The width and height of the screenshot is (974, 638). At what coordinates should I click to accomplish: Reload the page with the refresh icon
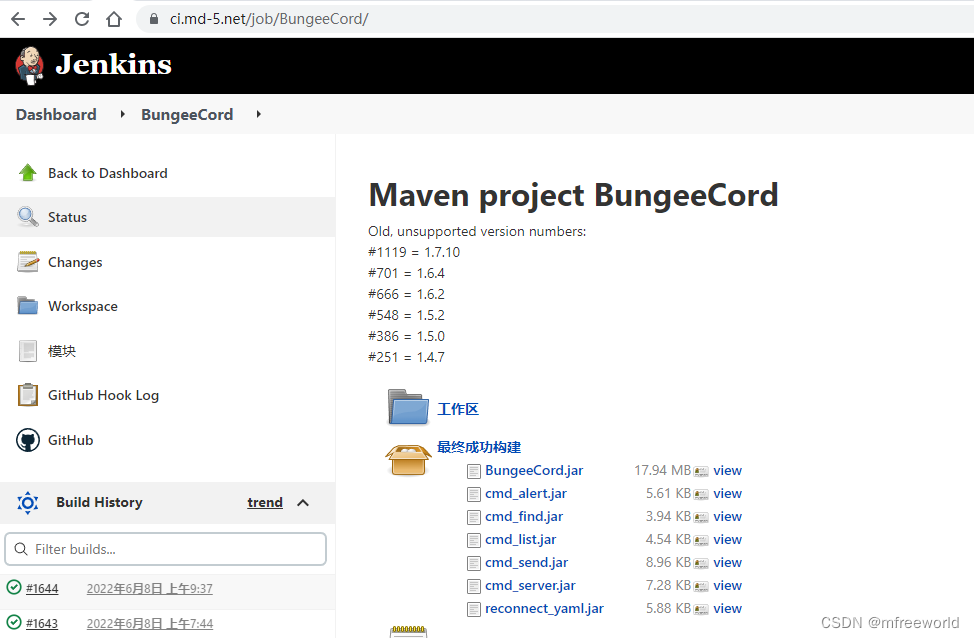point(82,19)
